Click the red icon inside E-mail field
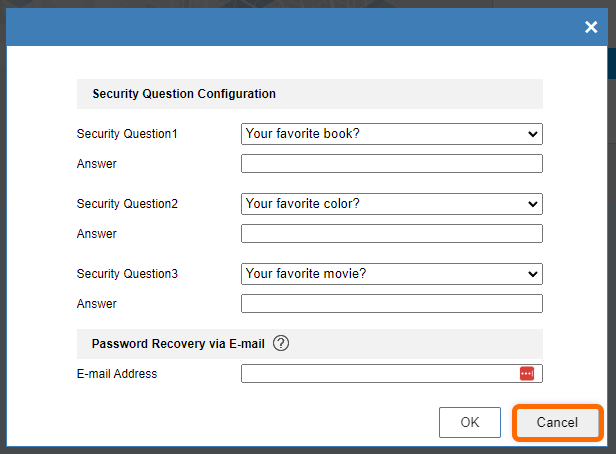 click(x=527, y=373)
